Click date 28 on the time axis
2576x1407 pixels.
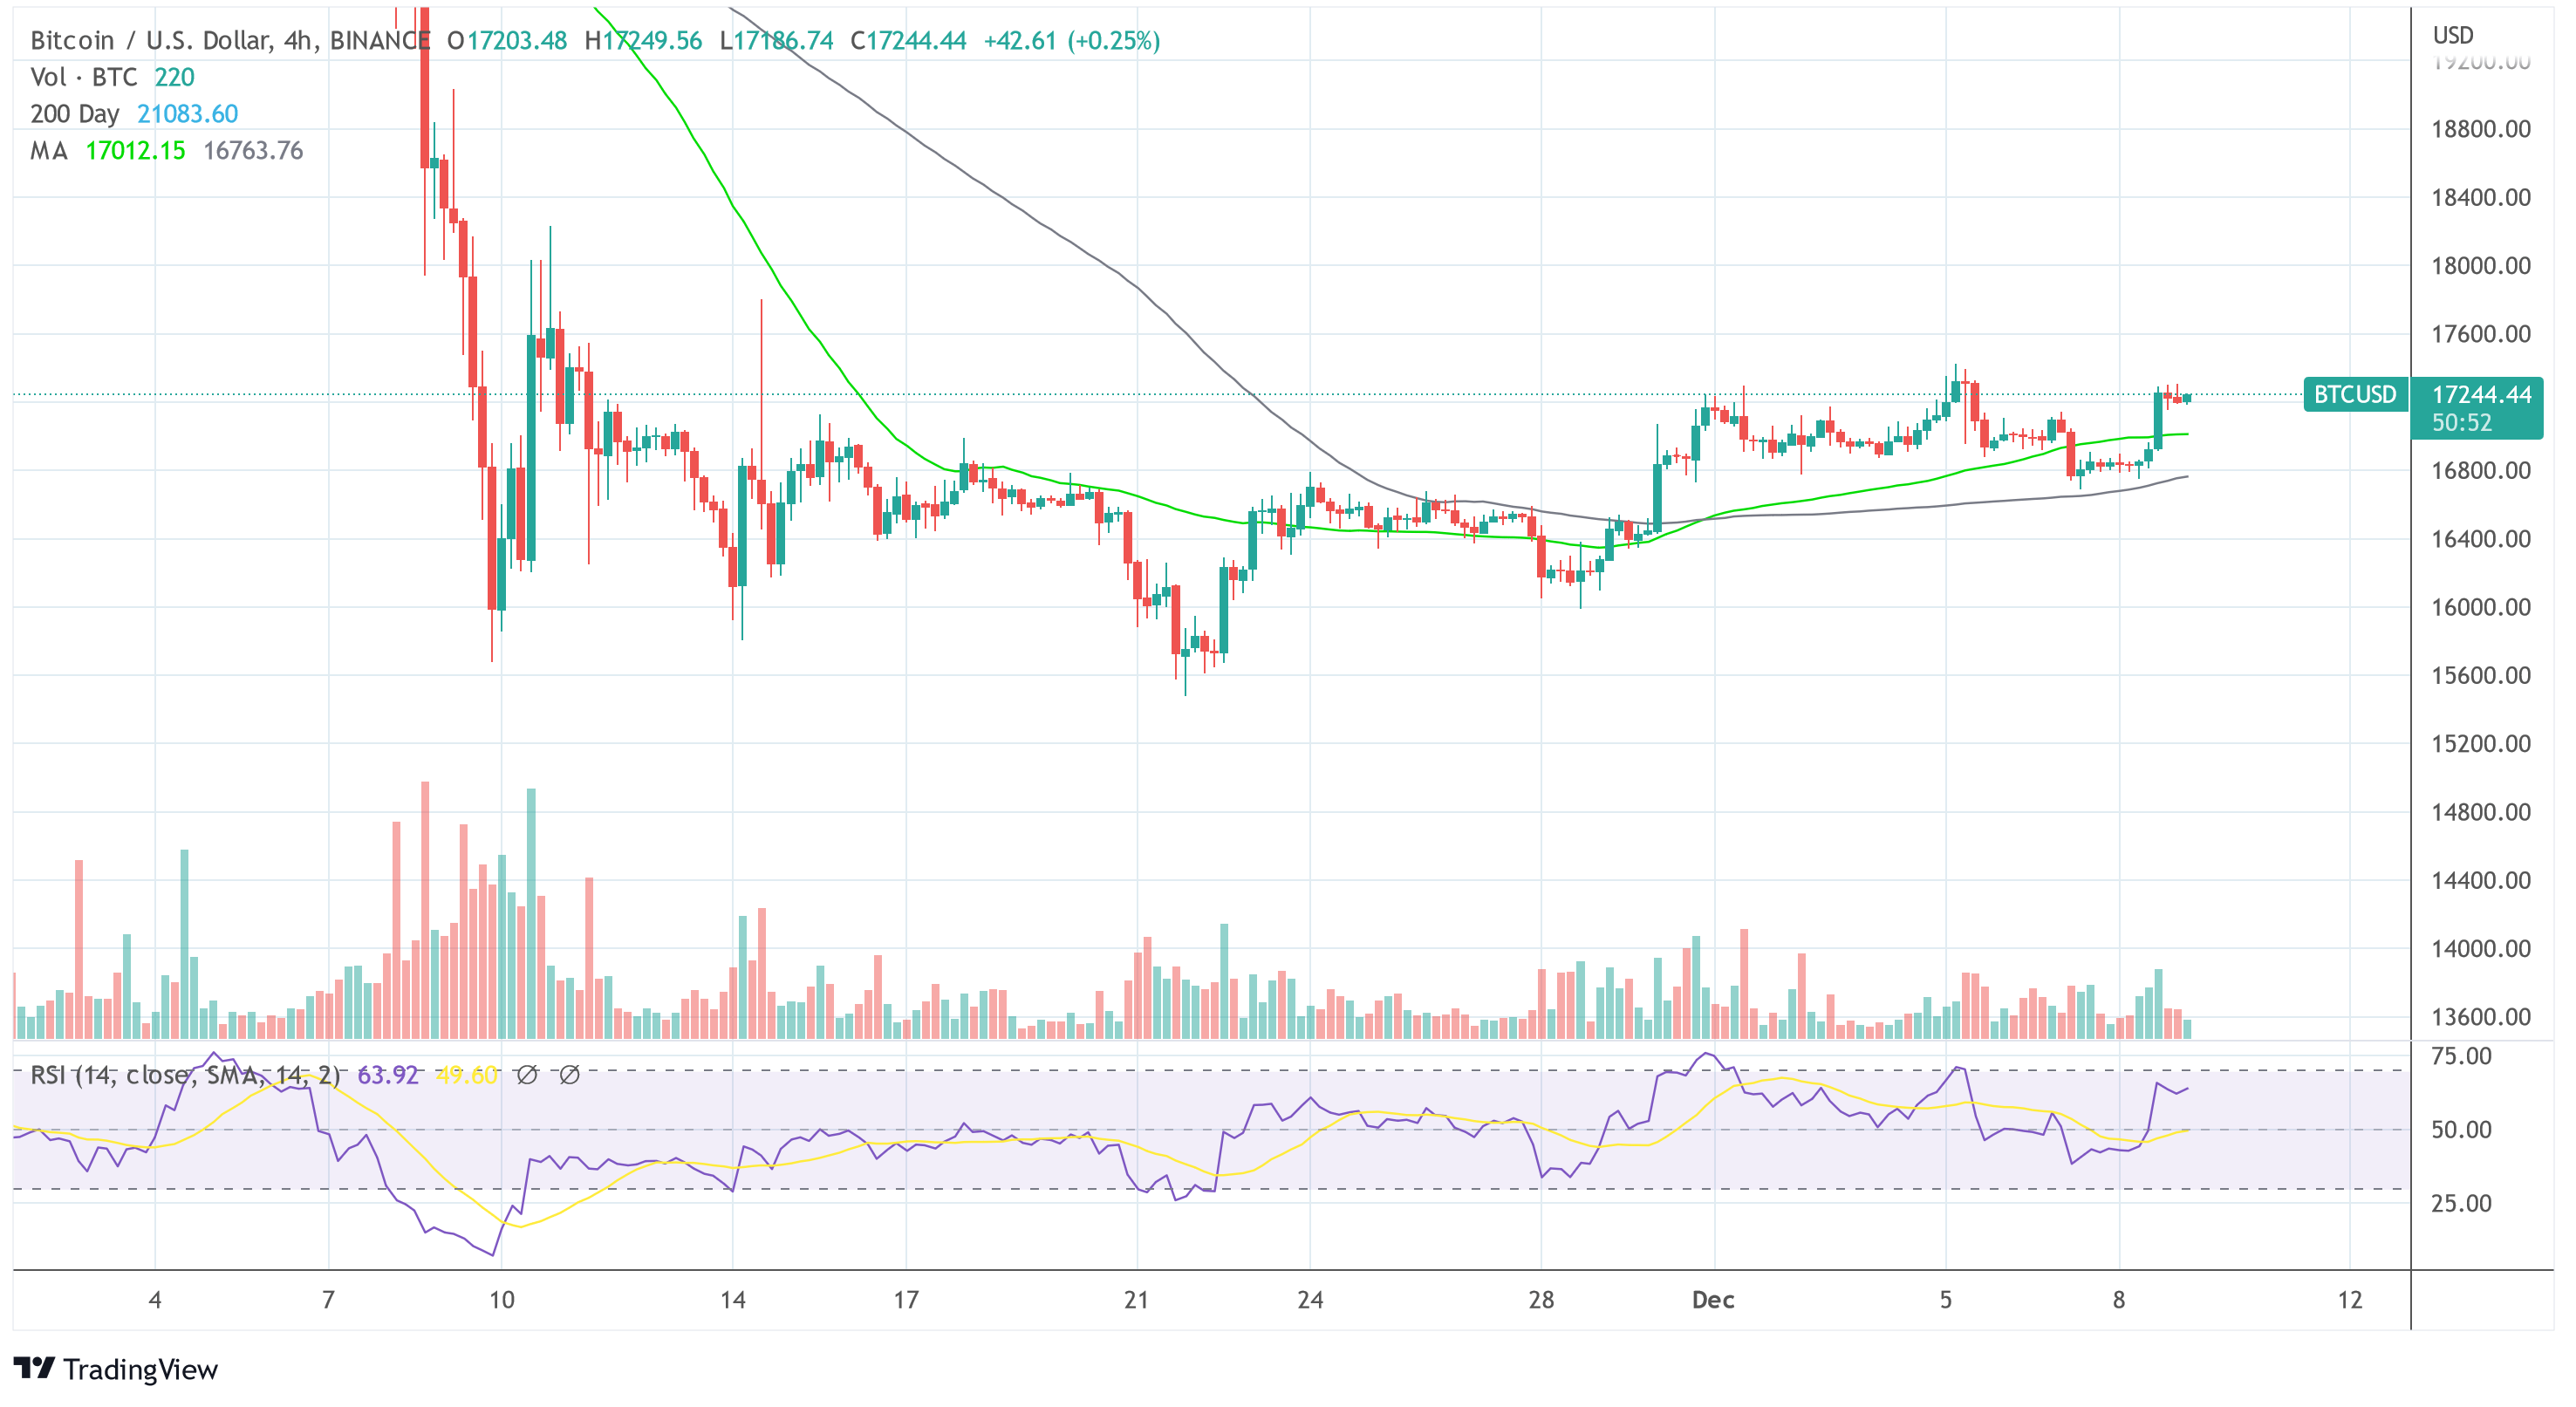(1541, 1300)
